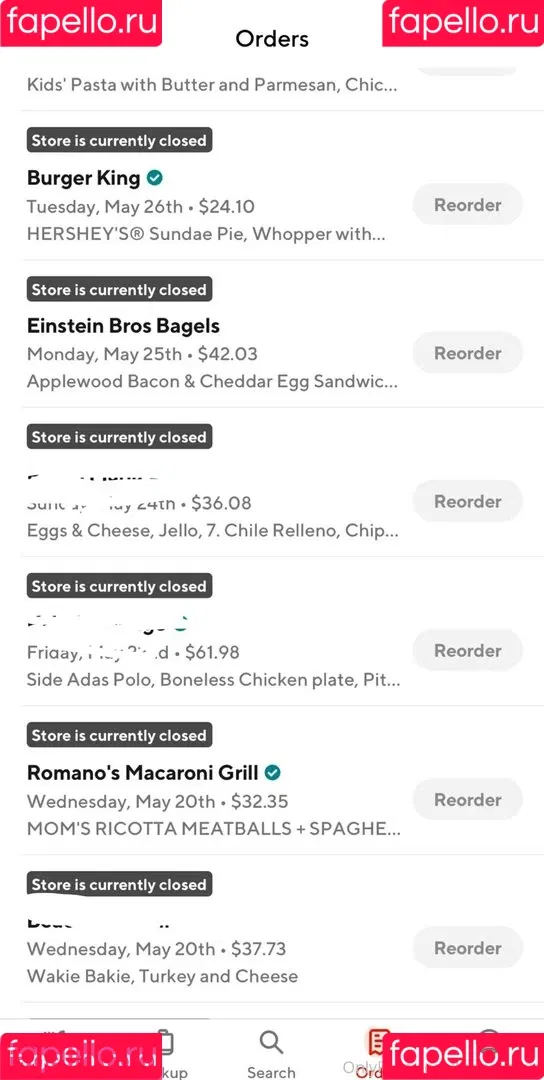Tap the Orders page title

coord(272,39)
